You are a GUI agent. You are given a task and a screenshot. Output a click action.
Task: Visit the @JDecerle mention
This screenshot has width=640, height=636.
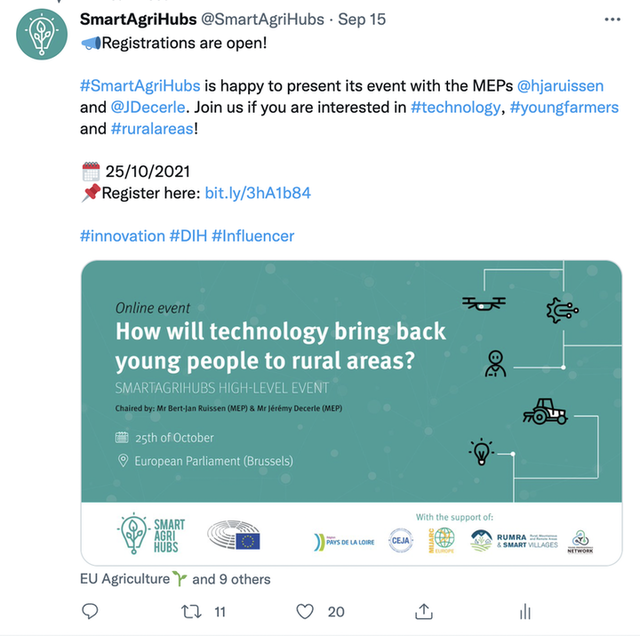(x=148, y=107)
